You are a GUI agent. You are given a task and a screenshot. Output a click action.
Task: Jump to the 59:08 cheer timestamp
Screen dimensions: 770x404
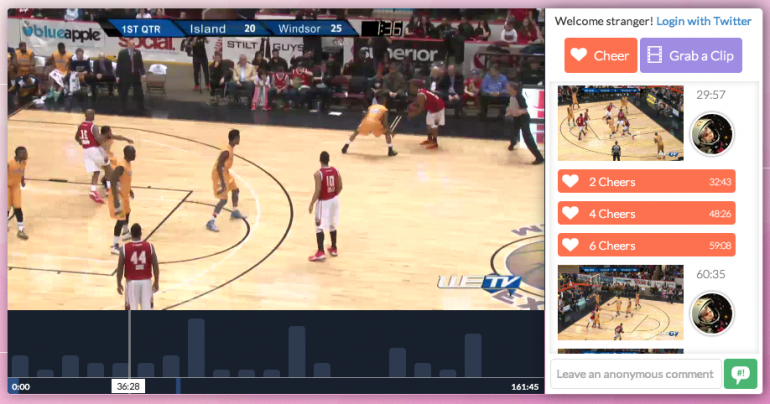[720, 245]
